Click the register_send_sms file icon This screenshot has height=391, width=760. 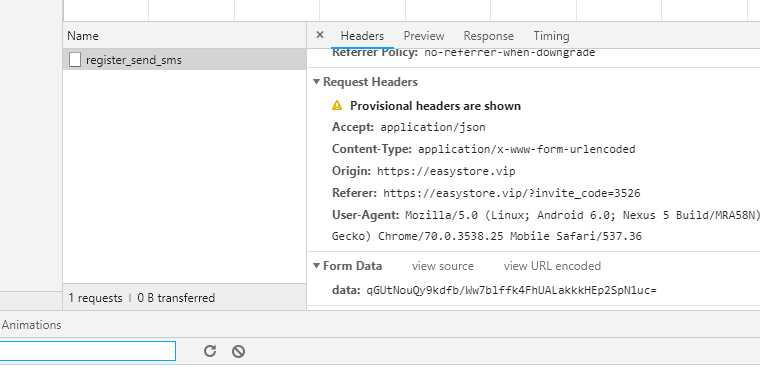tap(75, 60)
